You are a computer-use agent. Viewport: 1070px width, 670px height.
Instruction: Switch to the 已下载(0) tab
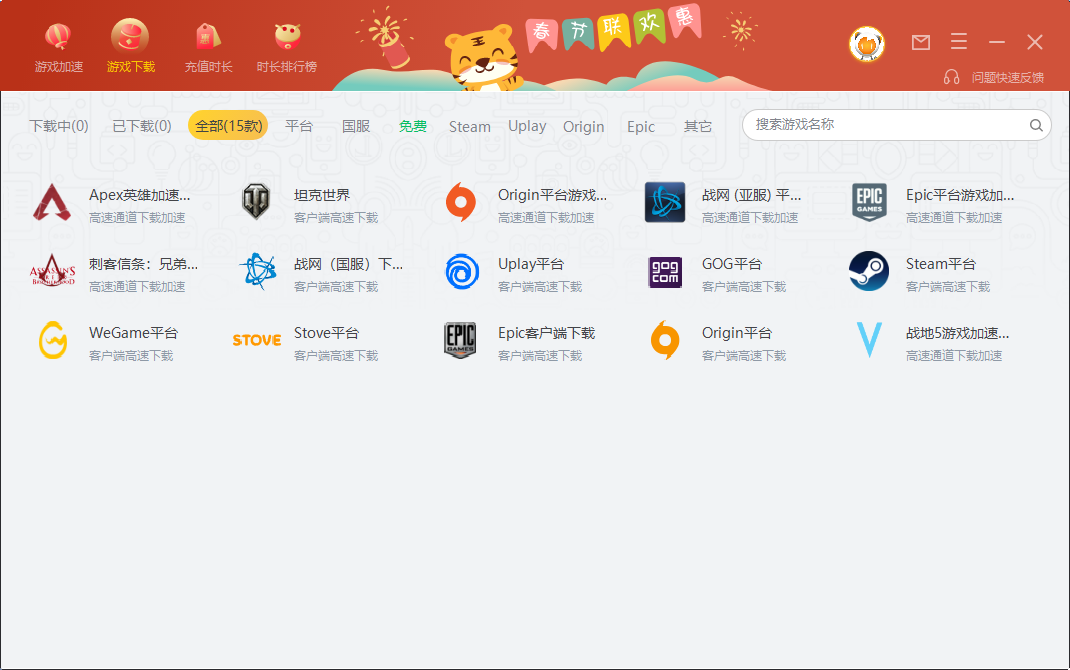(x=142, y=126)
